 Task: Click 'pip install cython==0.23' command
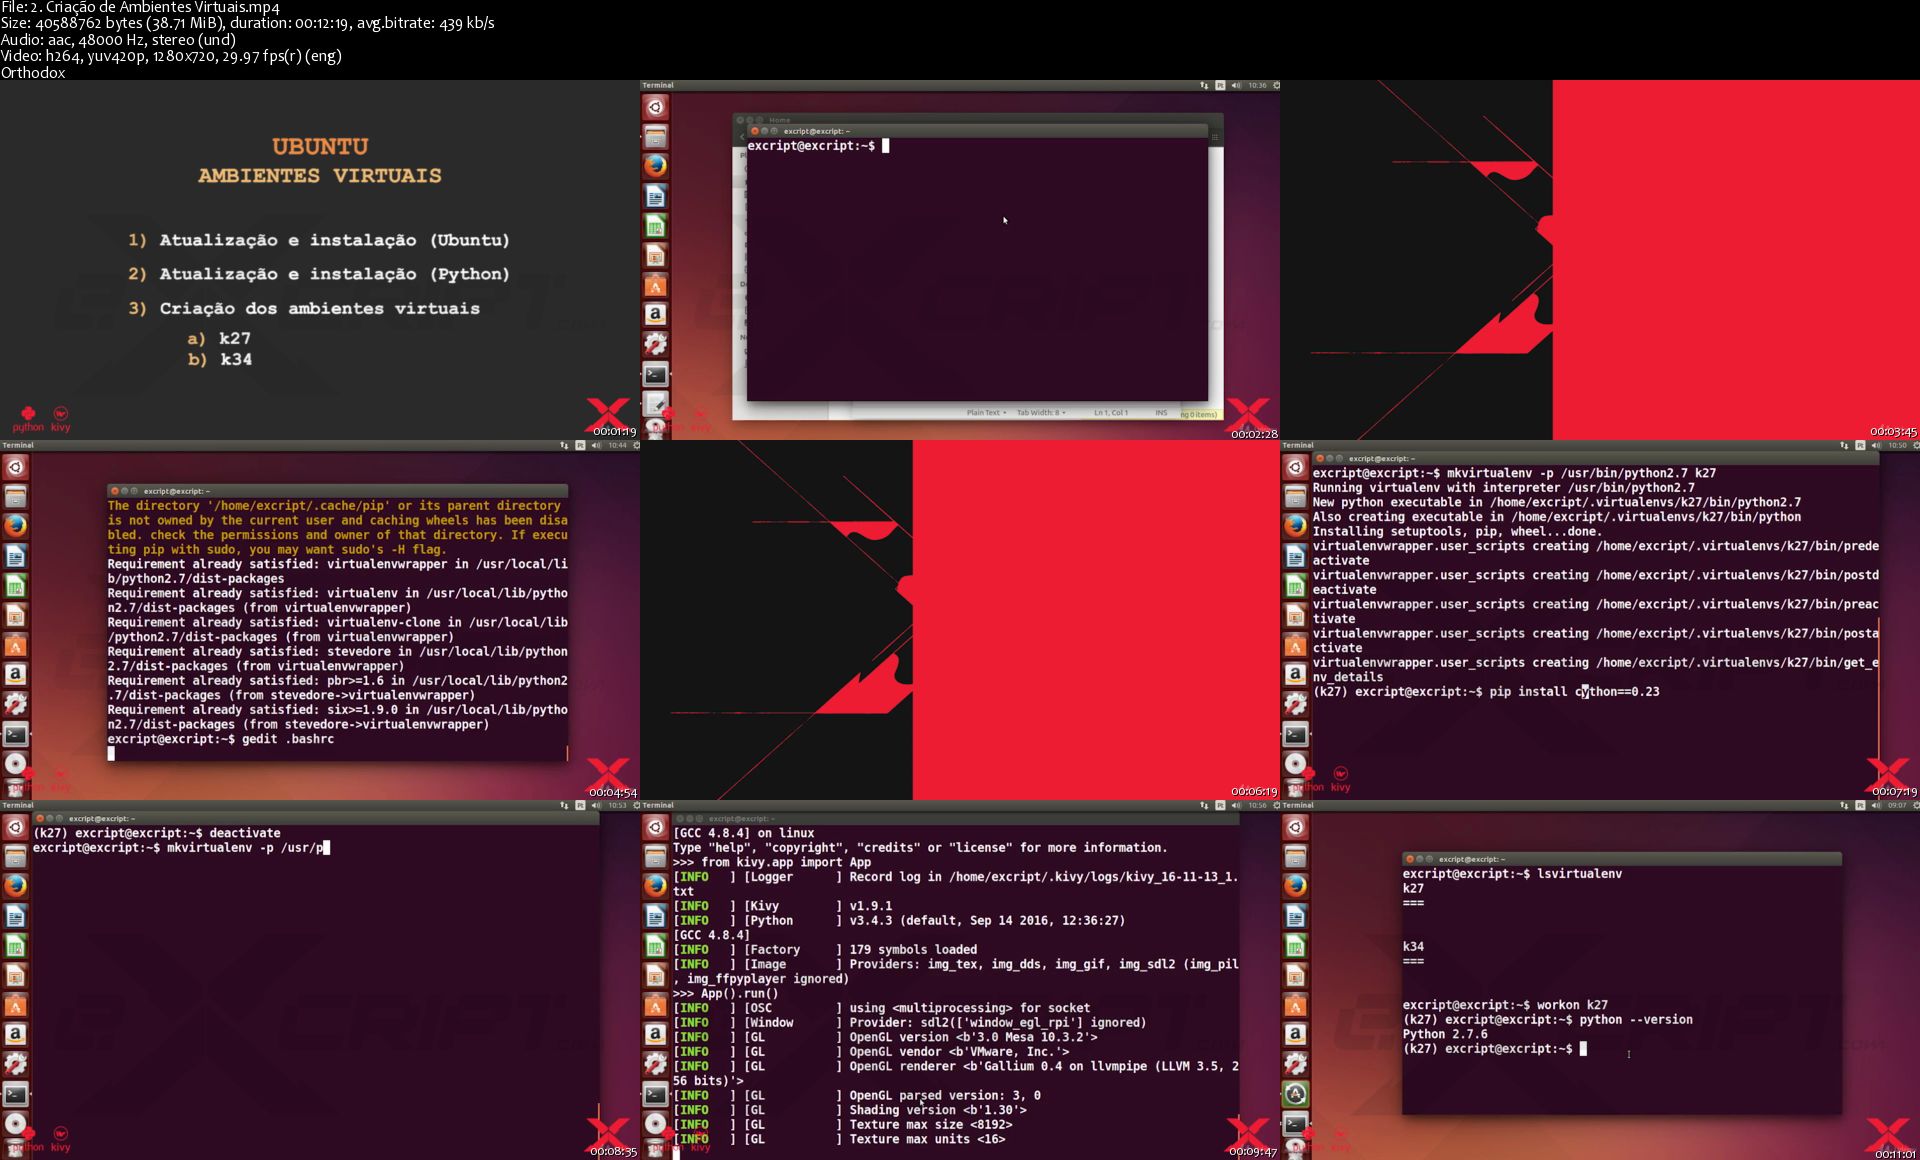(x=1574, y=691)
